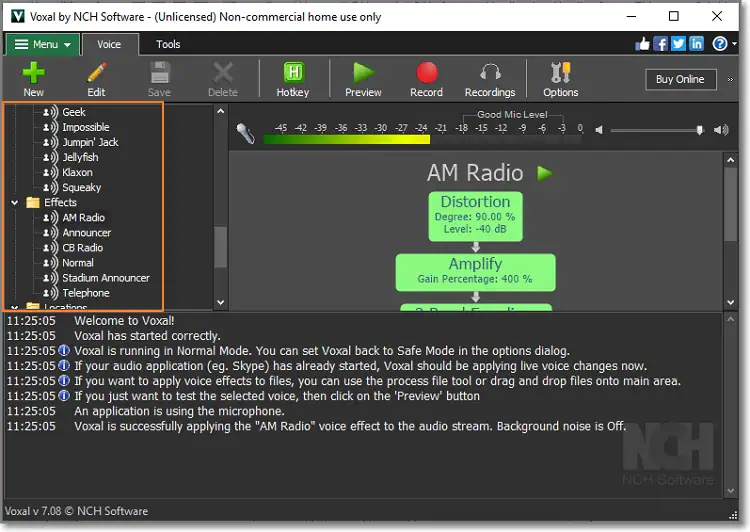Click 'Voxal v 7.08 © NCH Software' status text
The image size is (750, 532).
(77, 511)
